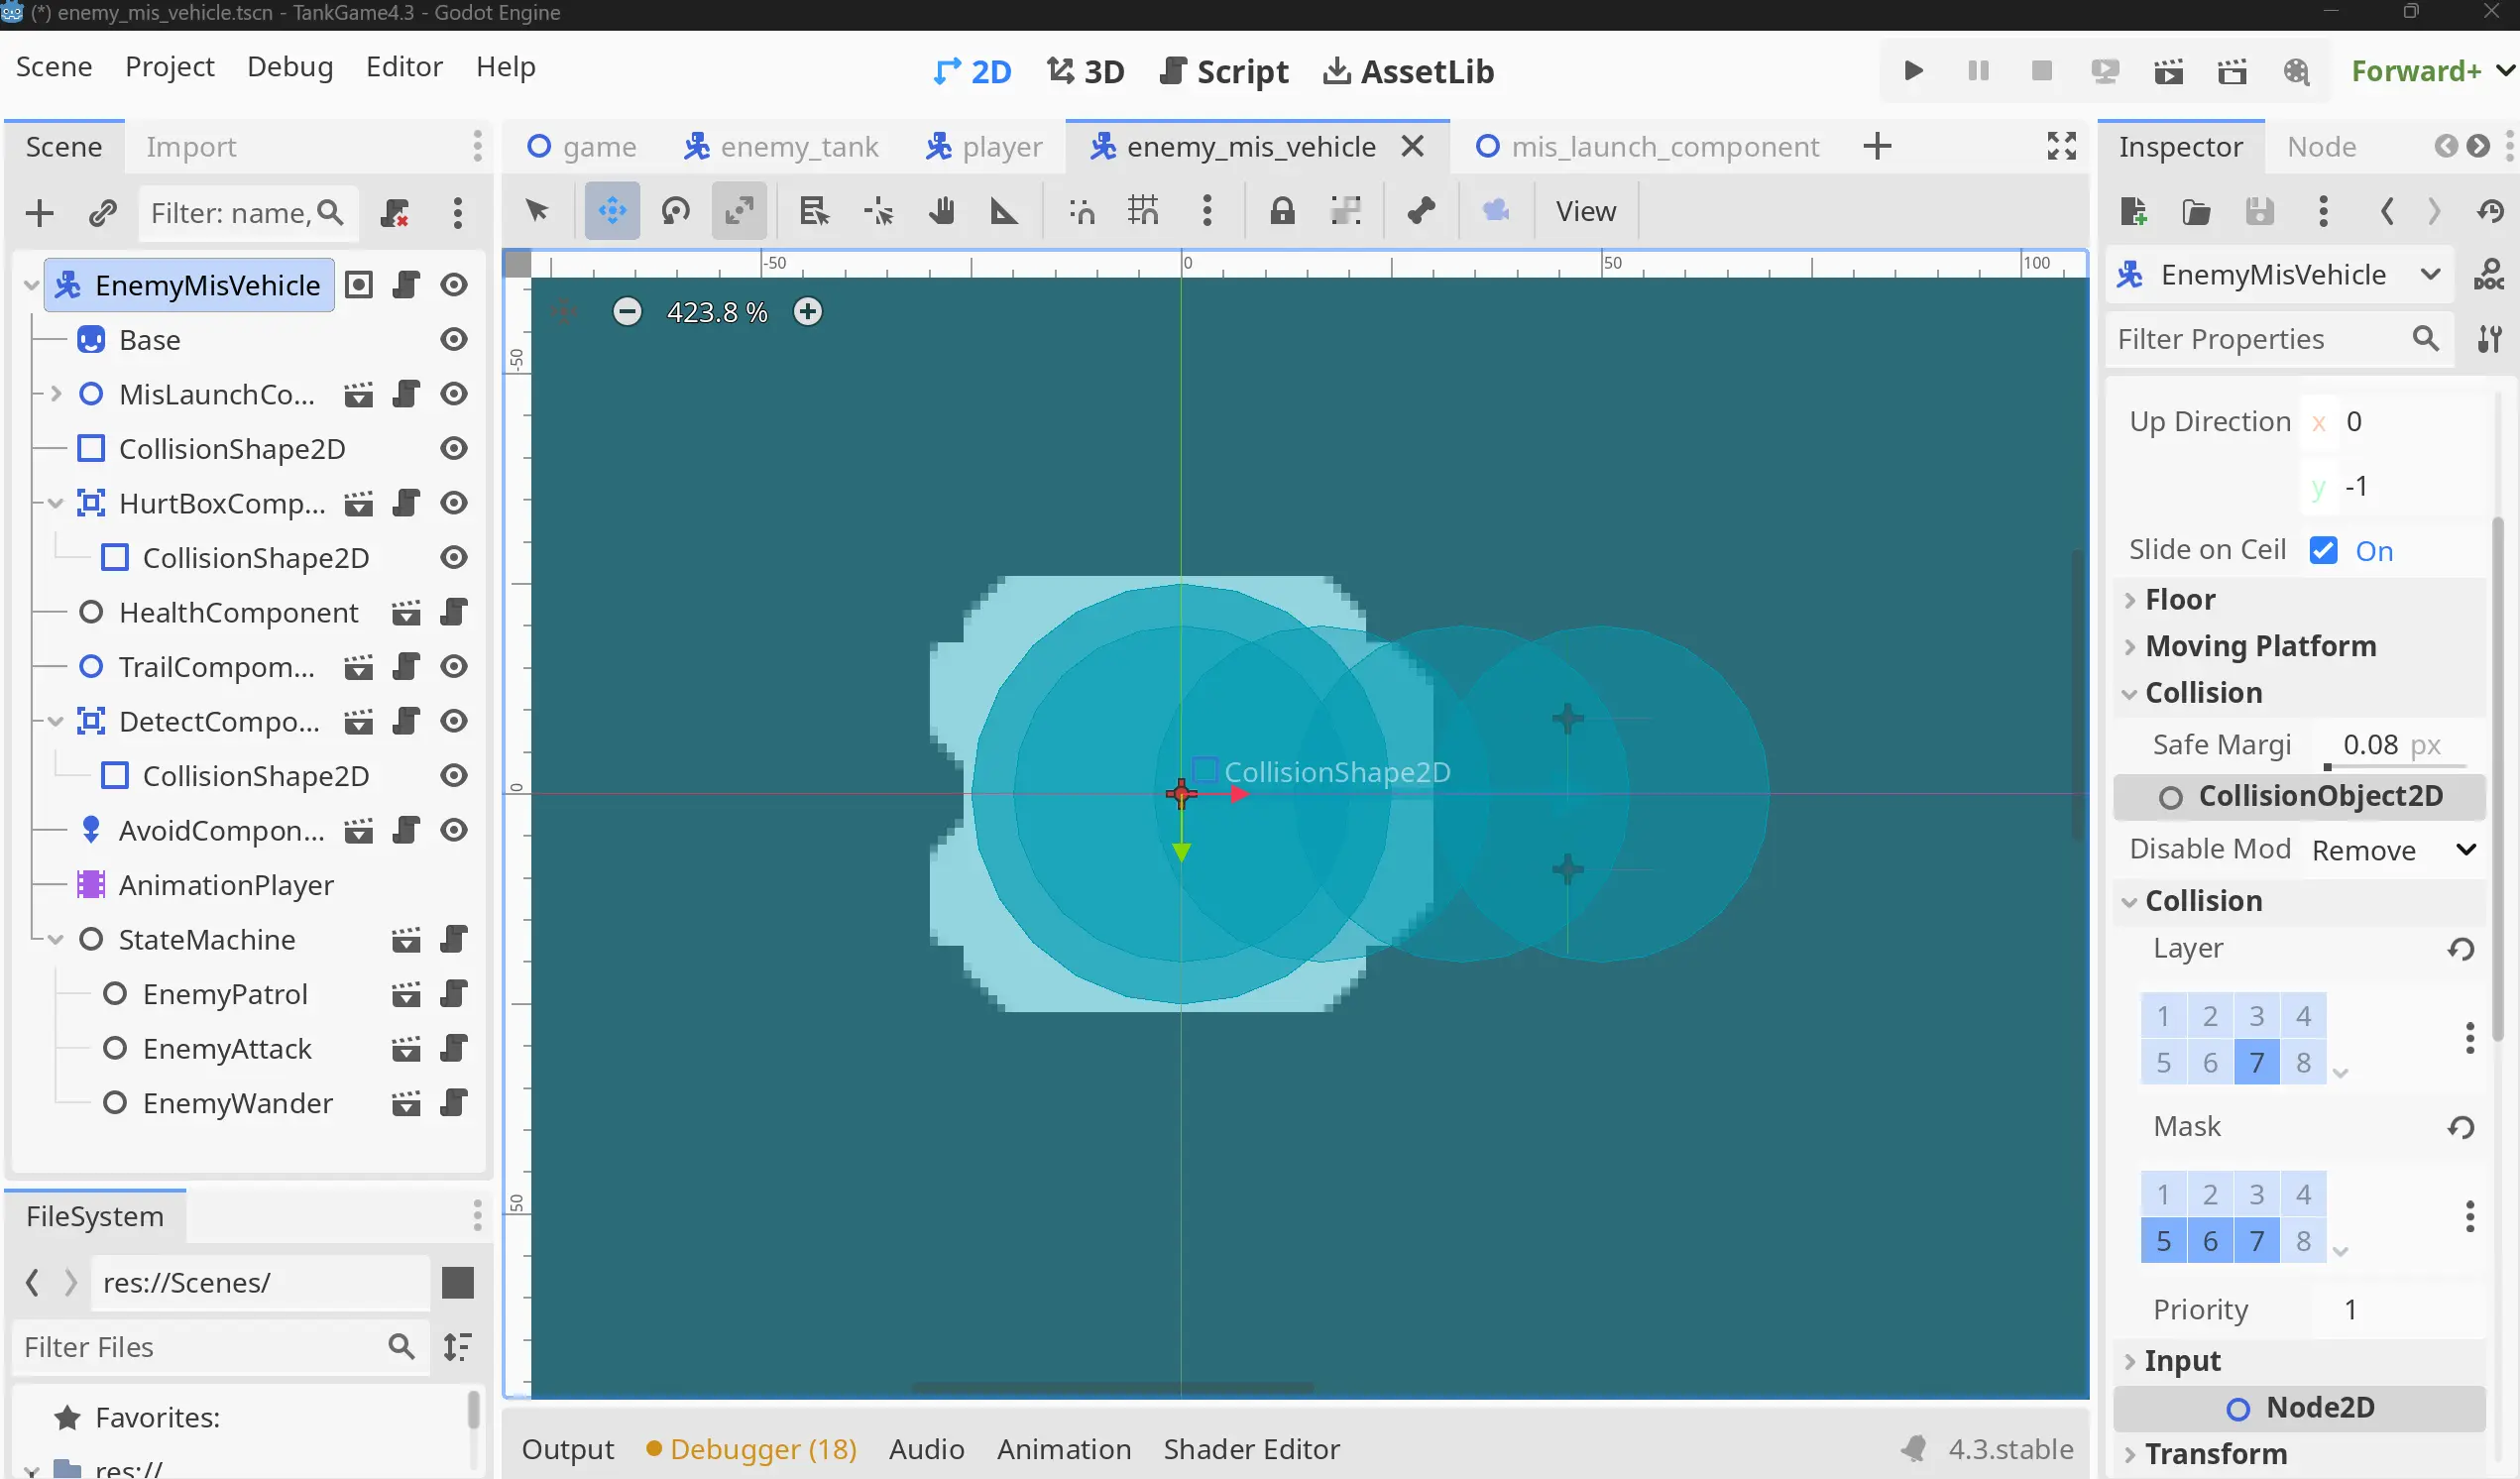Open the Disable Mode dropdown
2520x1479 pixels.
click(2394, 850)
